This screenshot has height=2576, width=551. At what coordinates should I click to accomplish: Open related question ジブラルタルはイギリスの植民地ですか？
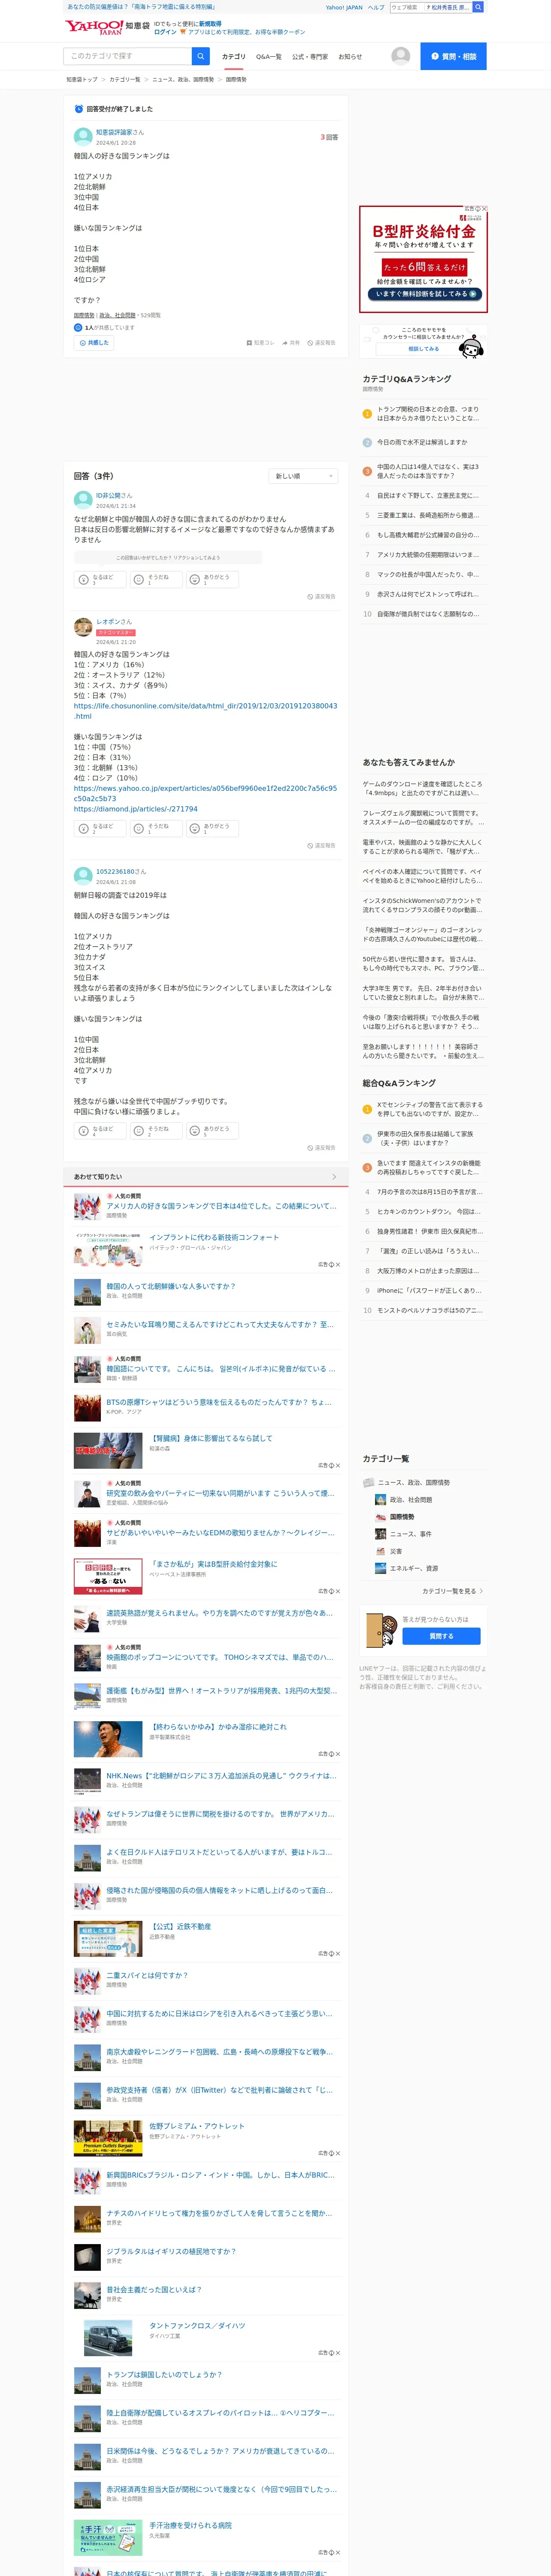(171, 2251)
